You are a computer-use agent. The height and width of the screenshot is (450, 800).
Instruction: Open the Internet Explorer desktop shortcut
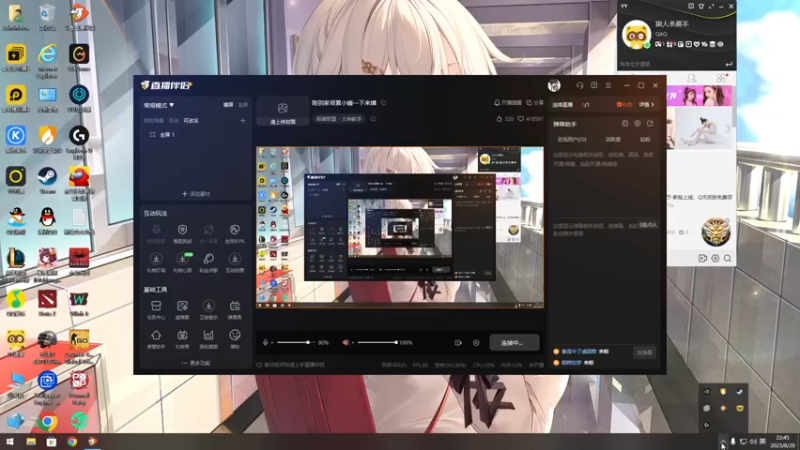pos(47,60)
